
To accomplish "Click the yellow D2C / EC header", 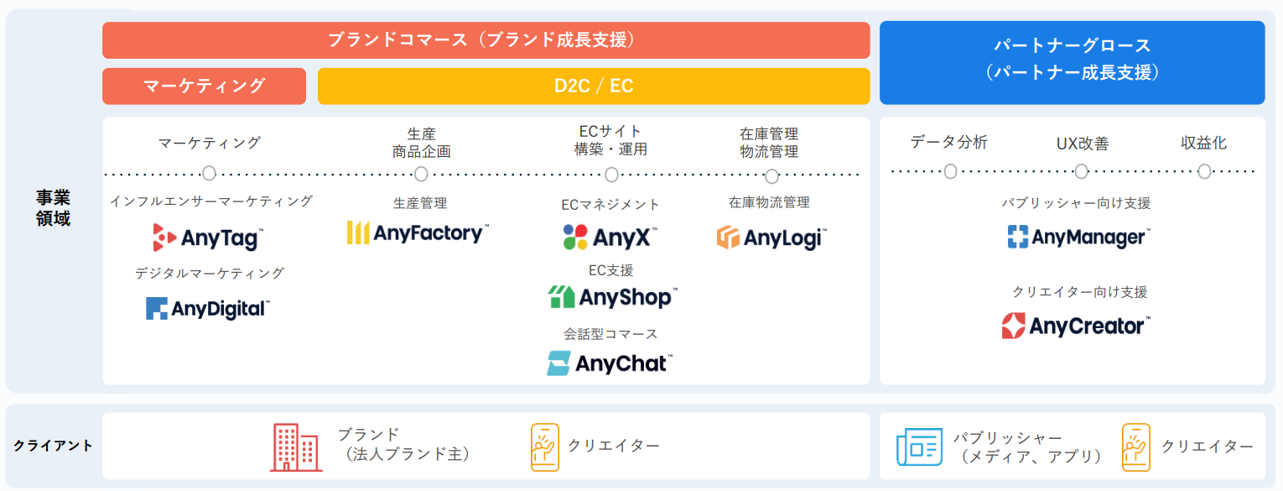I will (x=594, y=86).
